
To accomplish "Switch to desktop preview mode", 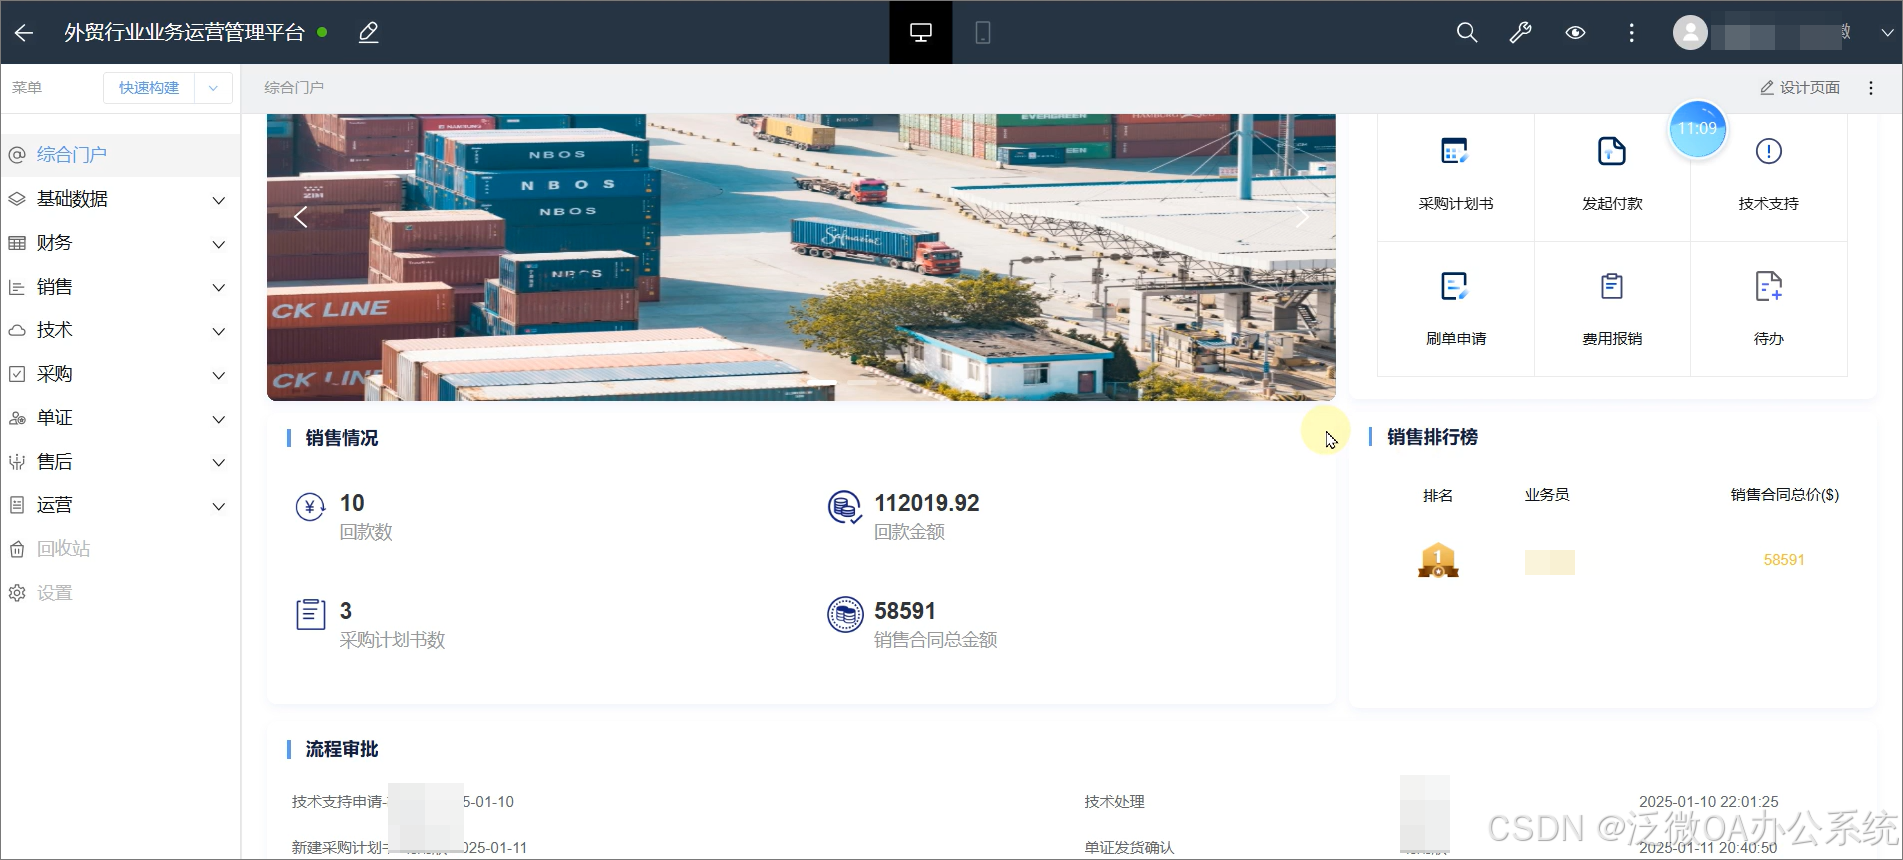I will coord(921,33).
